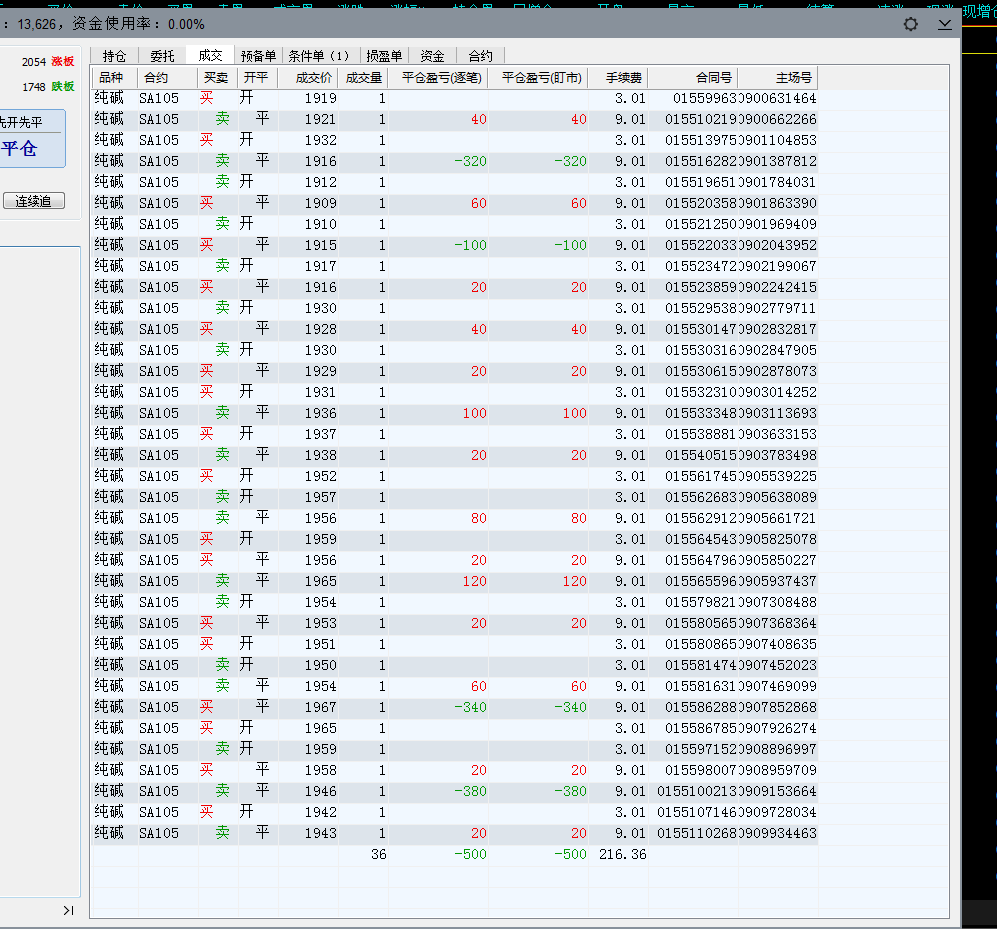Click the -380 profit cell in 逐笔 column

[x=471, y=791]
